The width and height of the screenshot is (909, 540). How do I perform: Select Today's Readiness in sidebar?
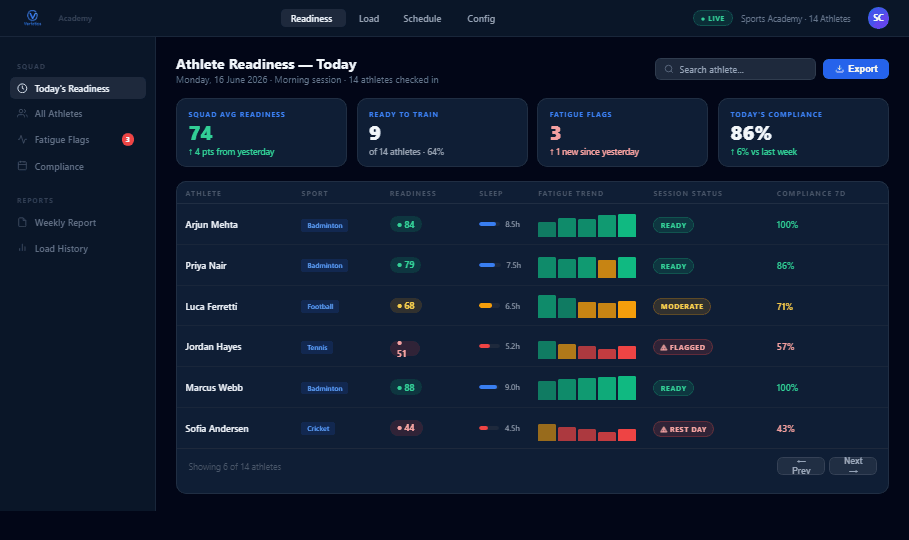click(x=78, y=88)
